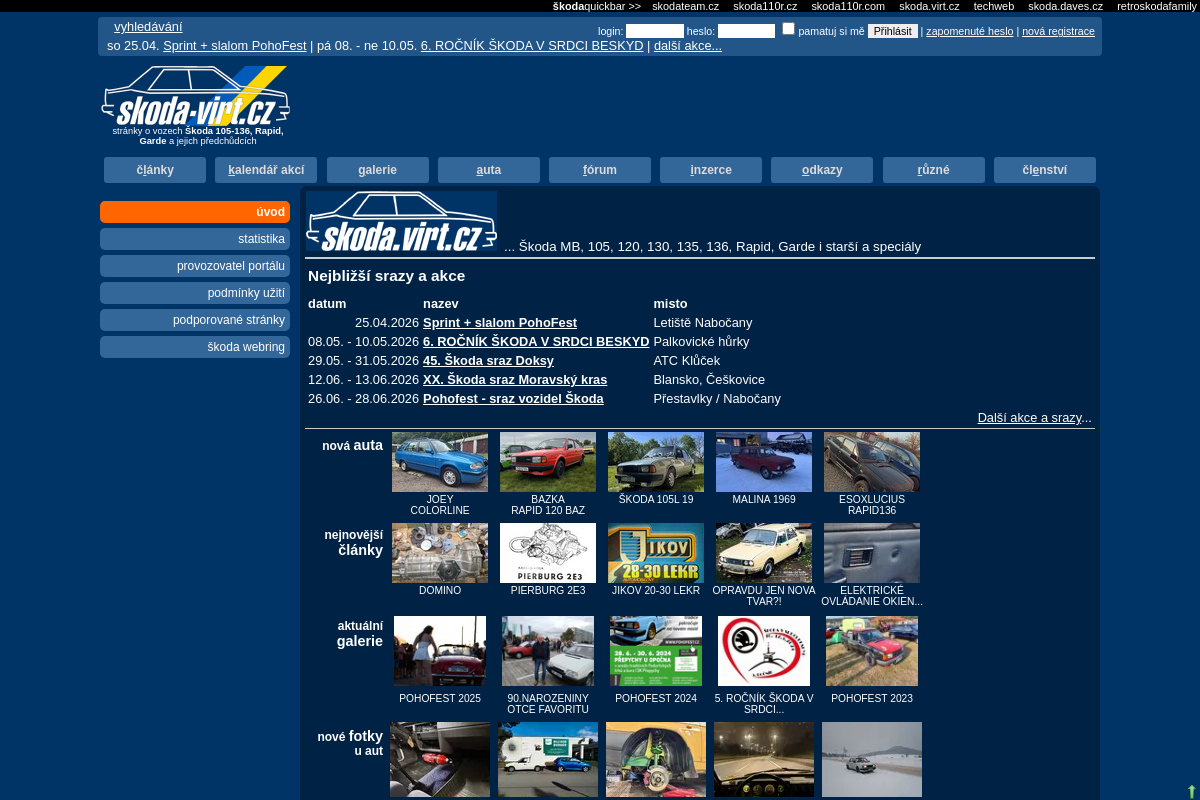This screenshot has width=1200, height=800.
Task: Tick the 'pamatuj si mě' checkbox
Action: [x=788, y=29]
